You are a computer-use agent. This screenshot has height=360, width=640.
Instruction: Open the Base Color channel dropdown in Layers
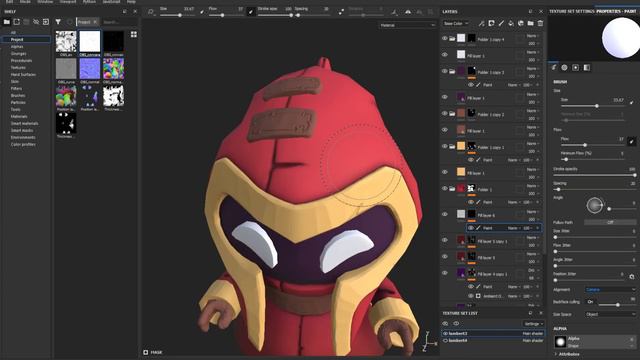point(456,24)
